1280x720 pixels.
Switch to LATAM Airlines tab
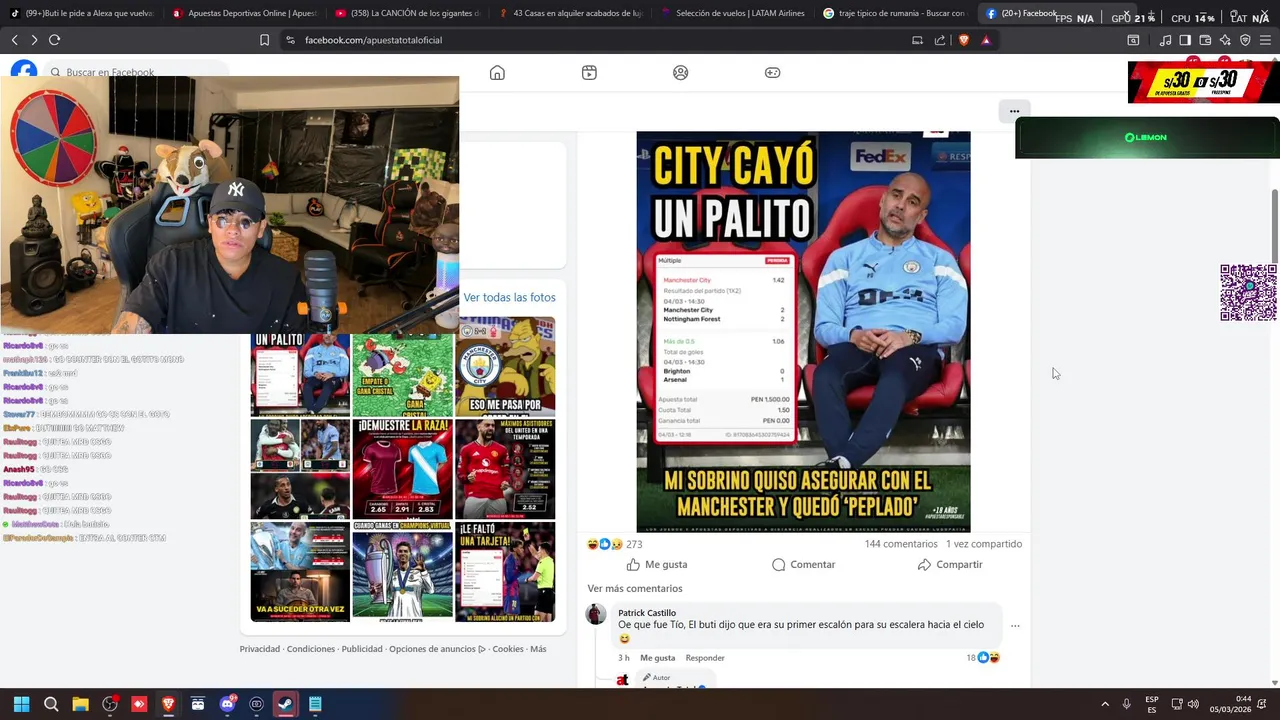coord(733,13)
